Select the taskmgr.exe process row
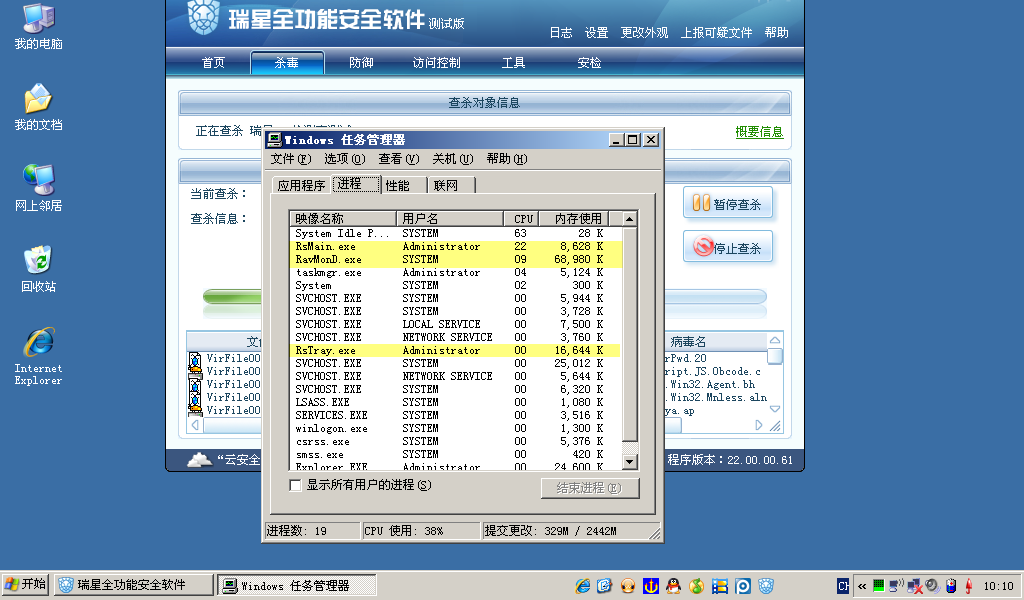The width and height of the screenshot is (1024, 600). pos(455,272)
